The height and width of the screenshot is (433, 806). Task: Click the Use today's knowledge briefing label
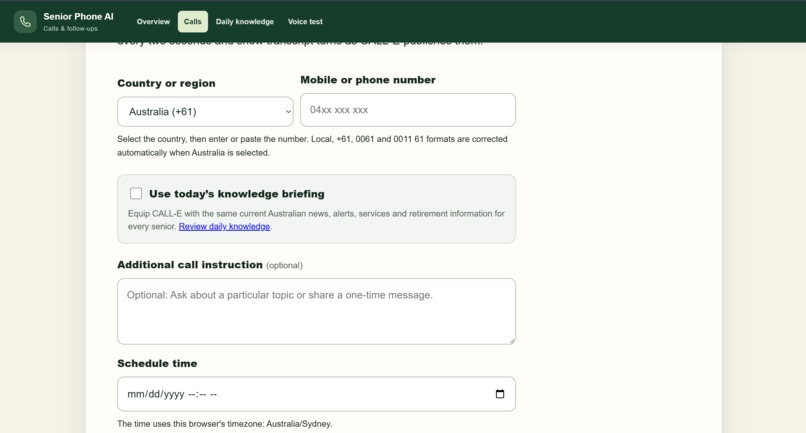tap(236, 194)
